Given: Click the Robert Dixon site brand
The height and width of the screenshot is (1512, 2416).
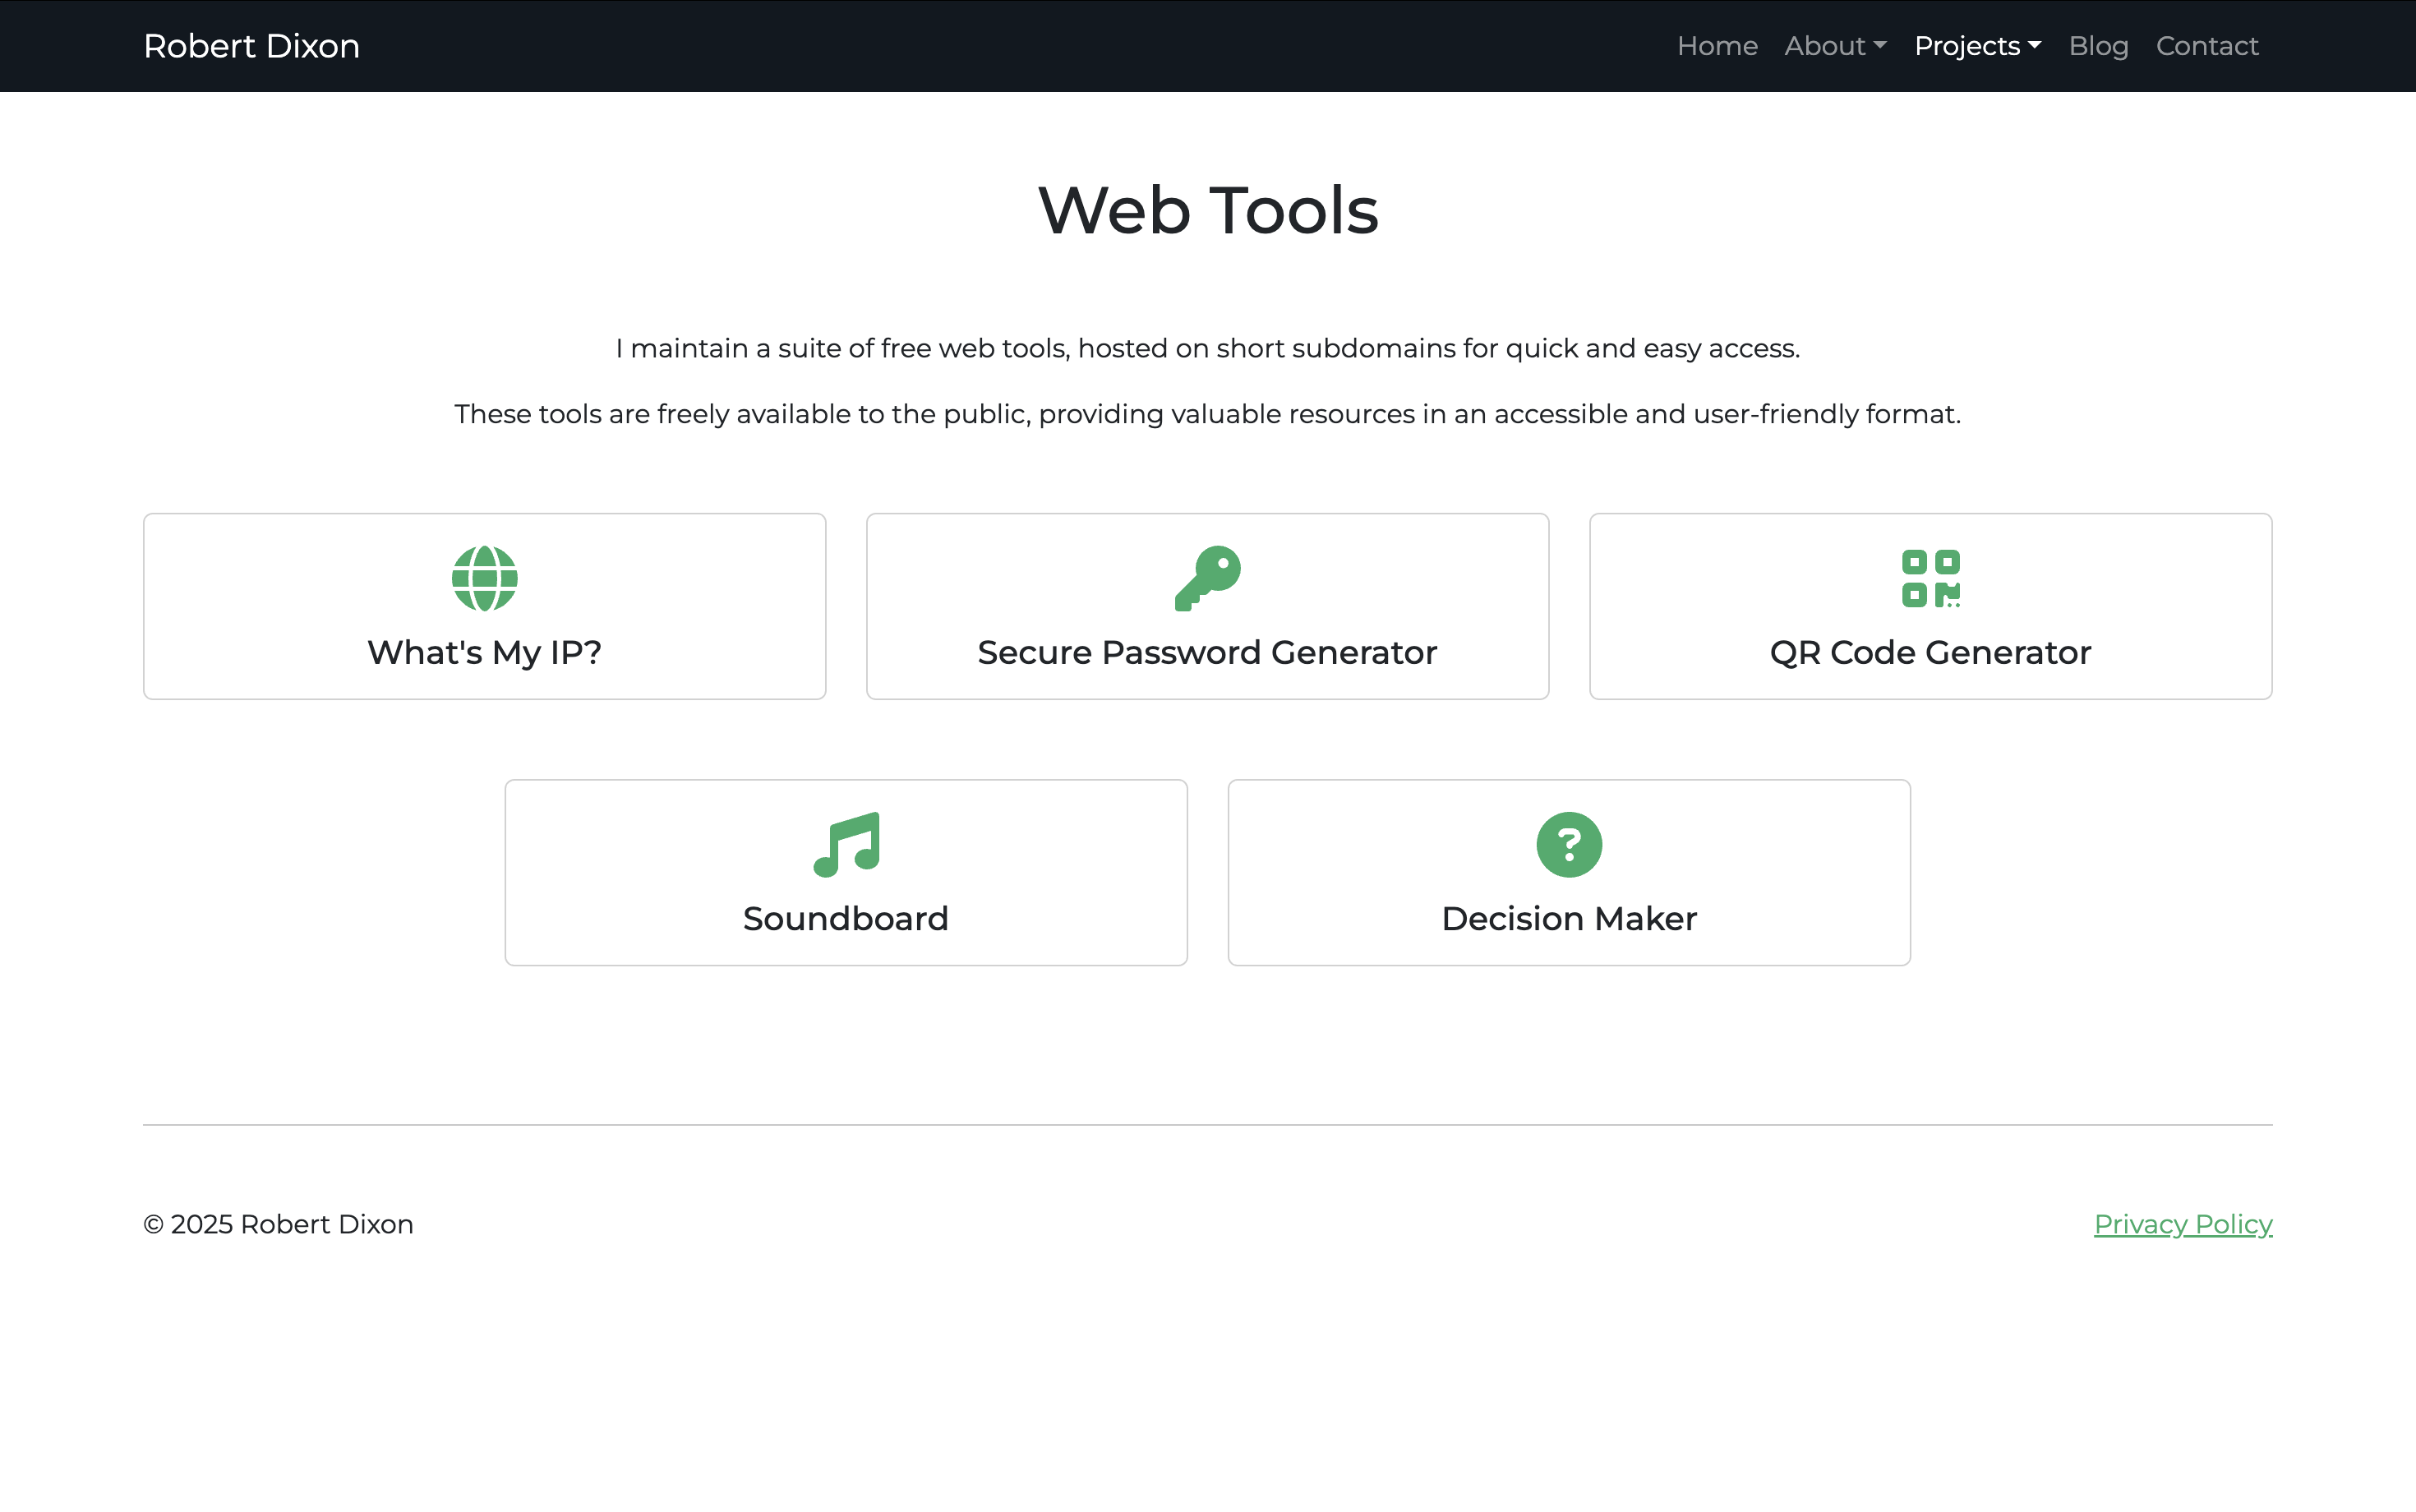Looking at the screenshot, I should 251,46.
